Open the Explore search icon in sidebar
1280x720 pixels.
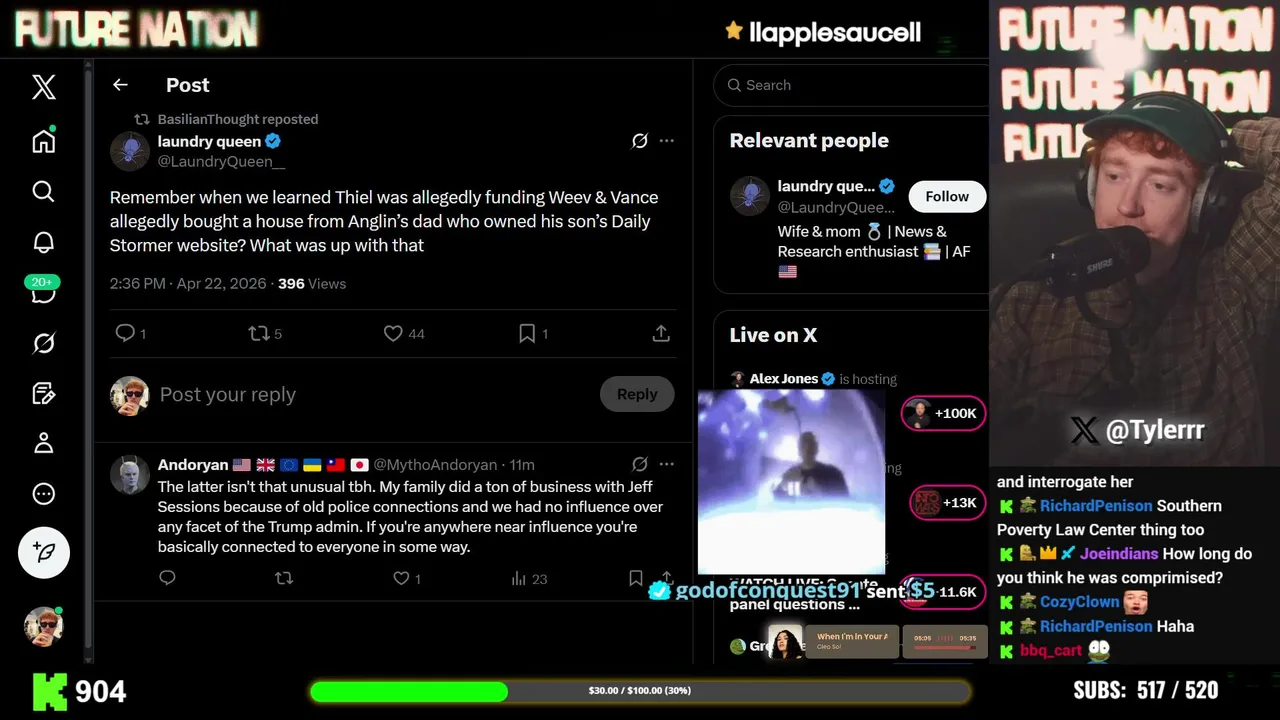43,191
